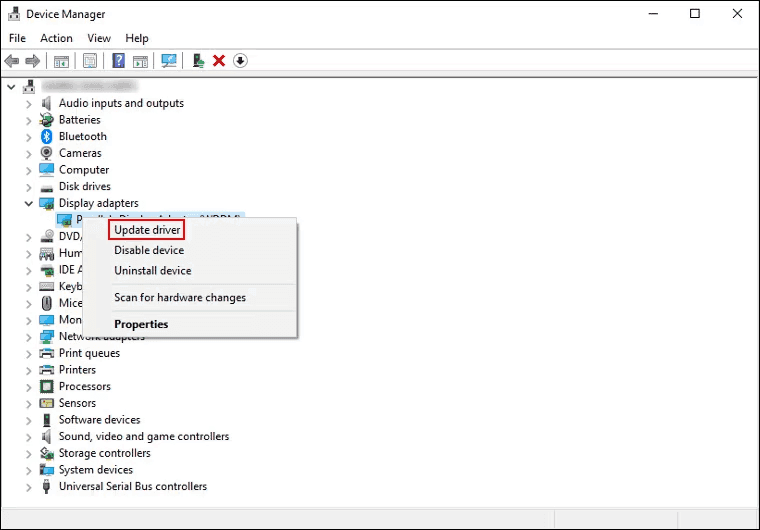Click the Back arrow toolbar icon
Screen dimensions: 760x530
point(12,61)
